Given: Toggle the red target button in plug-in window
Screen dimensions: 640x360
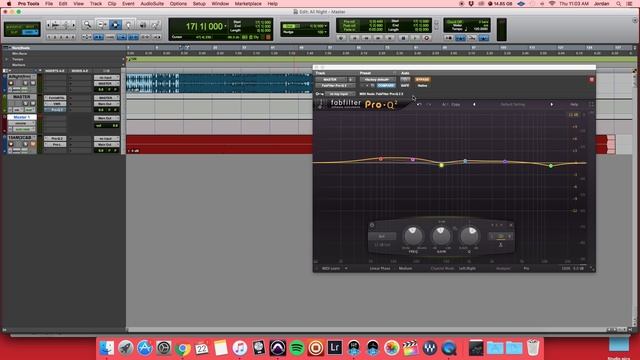Looking at the screenshot, I should click(x=591, y=80).
